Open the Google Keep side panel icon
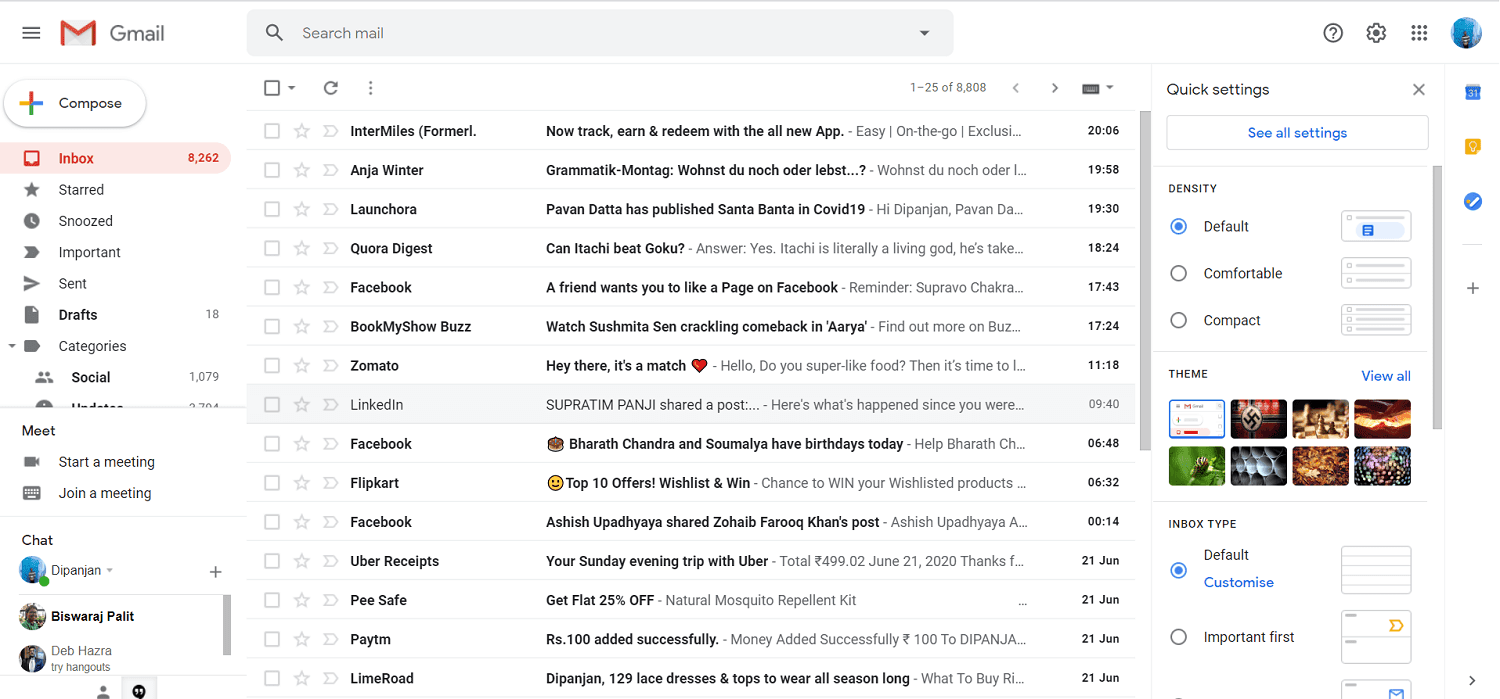 pyautogui.click(x=1472, y=147)
